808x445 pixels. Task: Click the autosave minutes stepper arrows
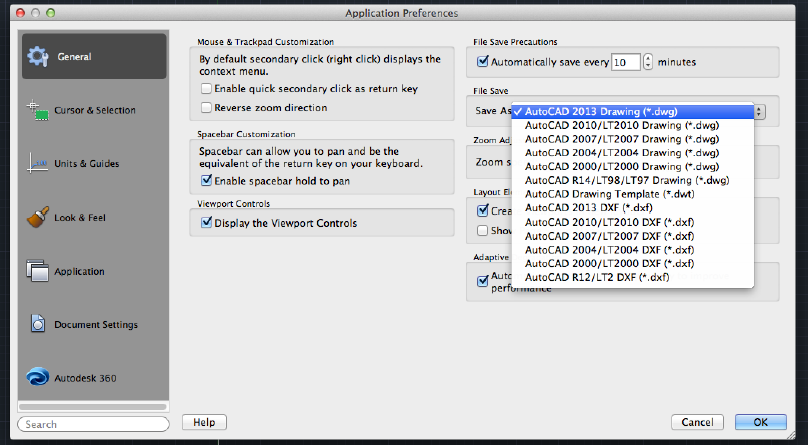coord(648,62)
